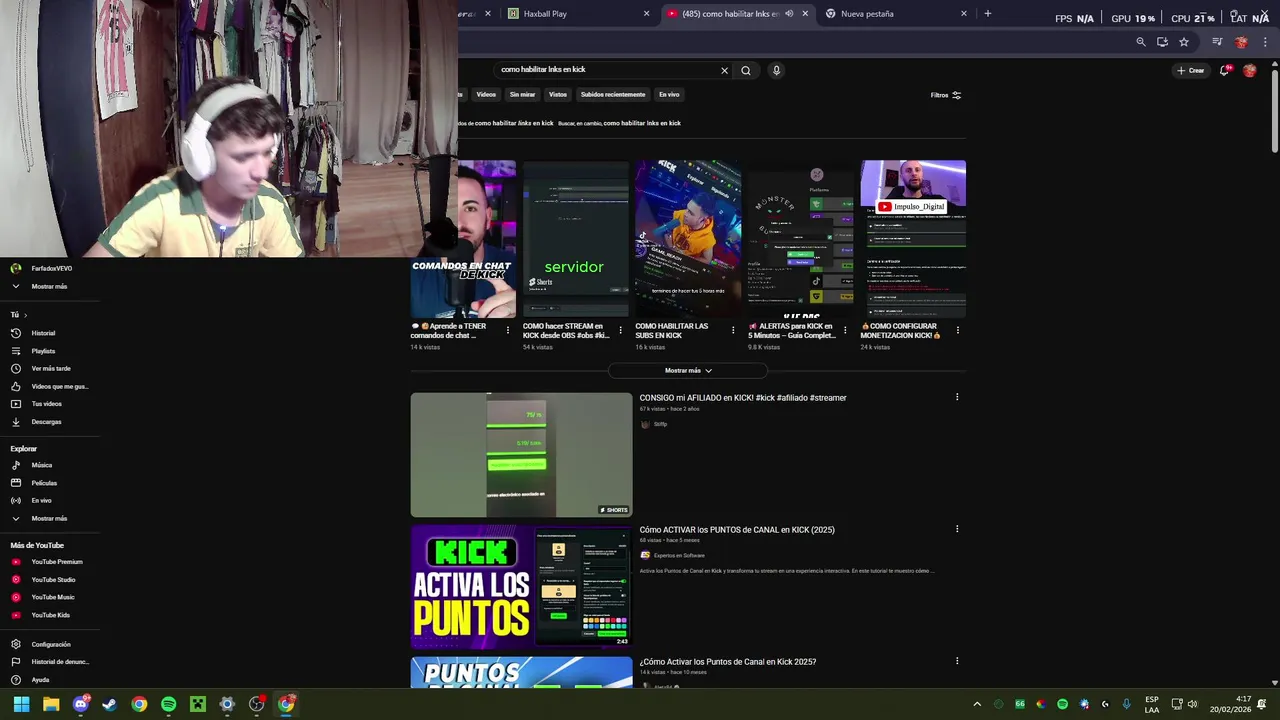Click the Chrome zoom magnifier icon in address bar
This screenshot has height=720, width=1280.
click(x=1141, y=42)
